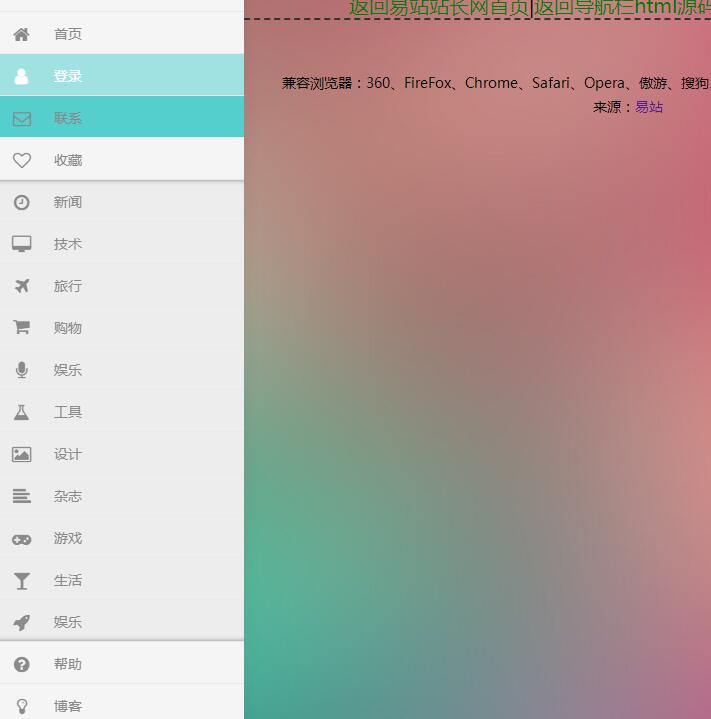The width and height of the screenshot is (711, 719).
Task: Click the heart icon for 收藏
Action: click(x=22, y=160)
